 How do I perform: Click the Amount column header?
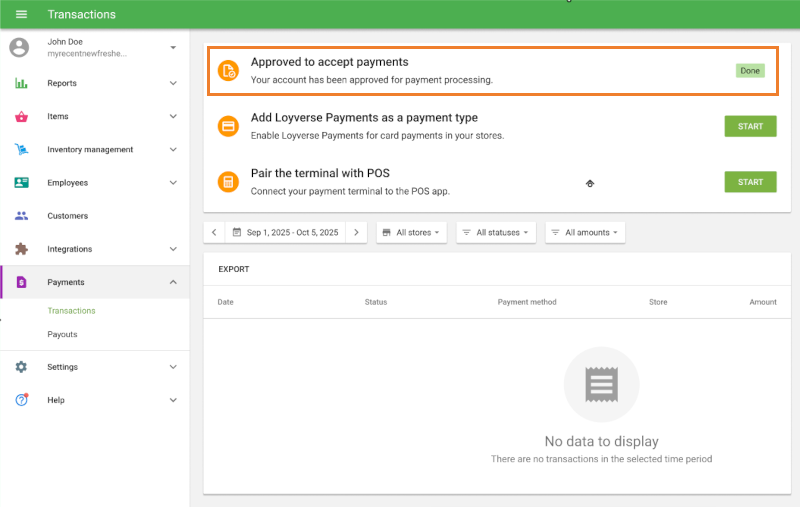tap(763, 302)
